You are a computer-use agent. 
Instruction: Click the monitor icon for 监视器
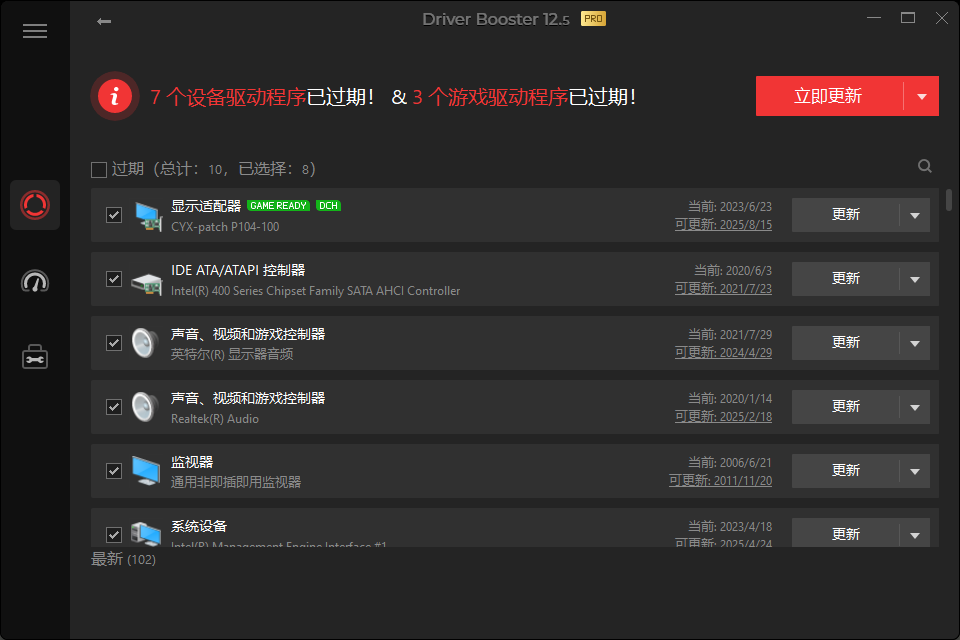point(146,471)
